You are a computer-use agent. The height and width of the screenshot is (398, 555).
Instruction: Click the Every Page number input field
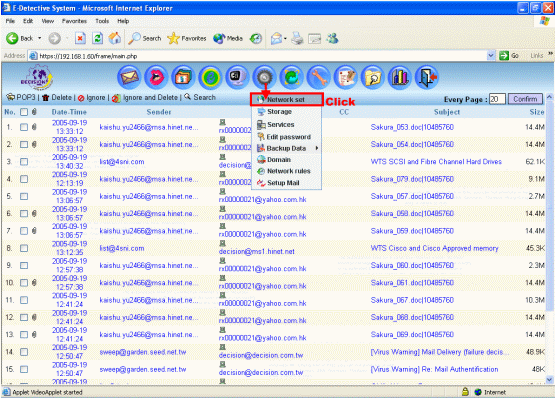pyautogui.click(x=497, y=99)
